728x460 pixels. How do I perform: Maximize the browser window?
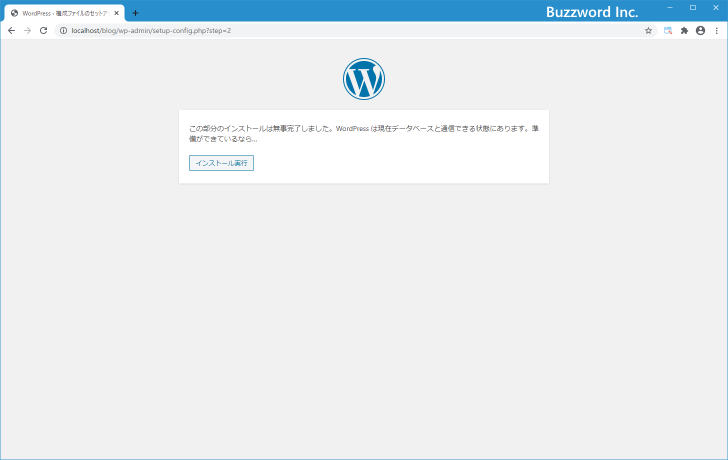pos(693,7)
